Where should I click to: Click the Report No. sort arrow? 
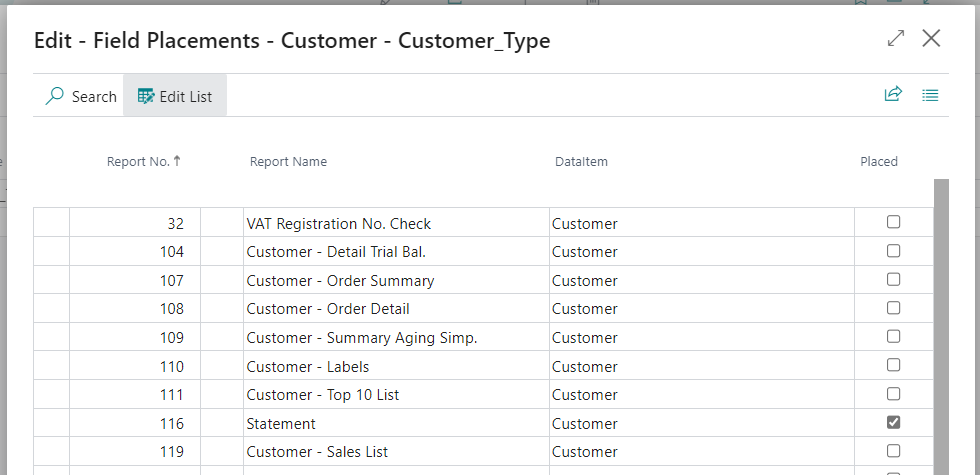178,161
